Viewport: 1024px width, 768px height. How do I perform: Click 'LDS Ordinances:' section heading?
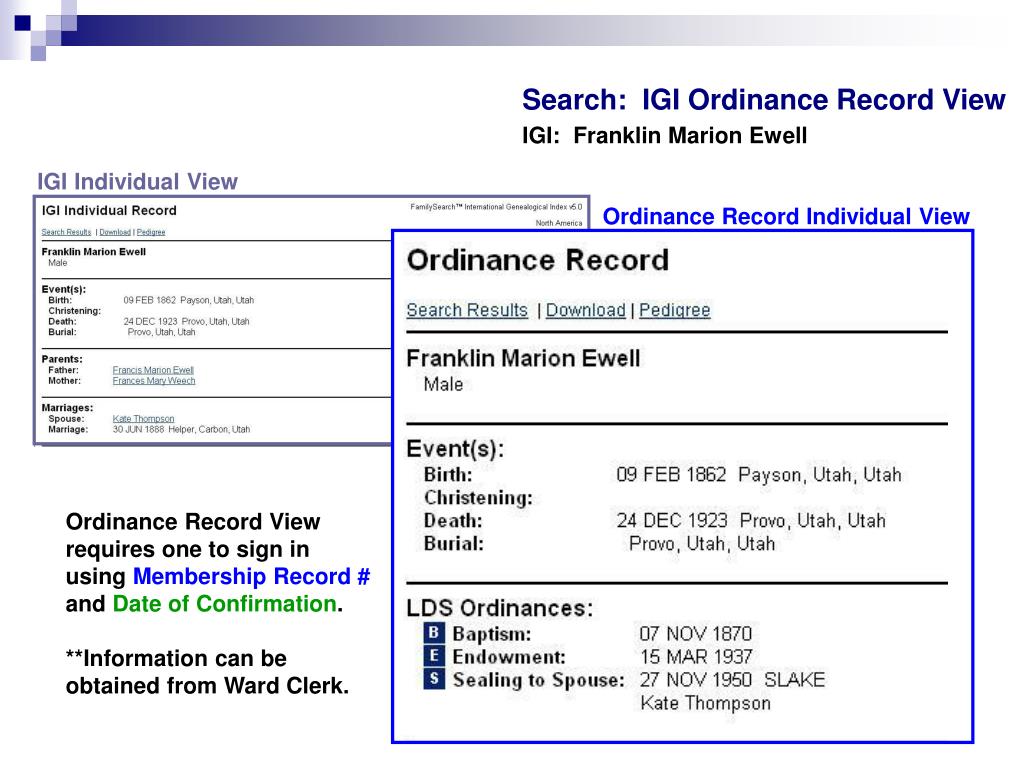pos(500,608)
